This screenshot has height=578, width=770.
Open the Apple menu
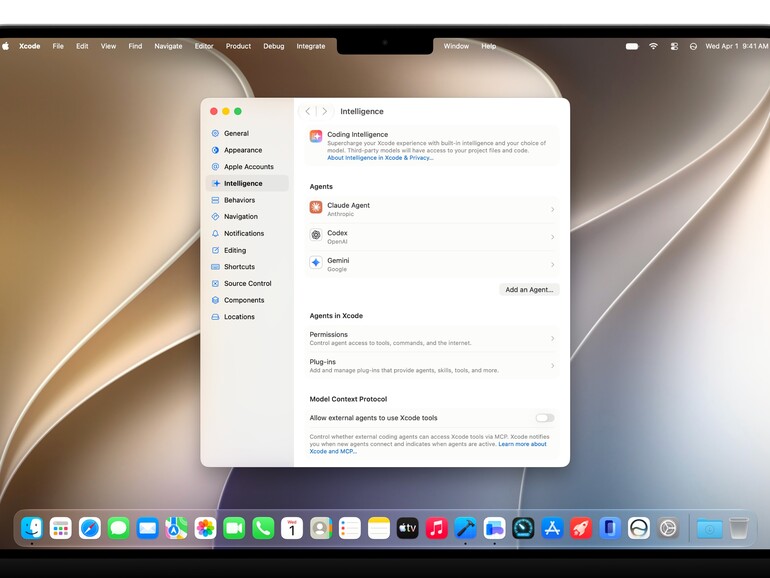pos(6,46)
